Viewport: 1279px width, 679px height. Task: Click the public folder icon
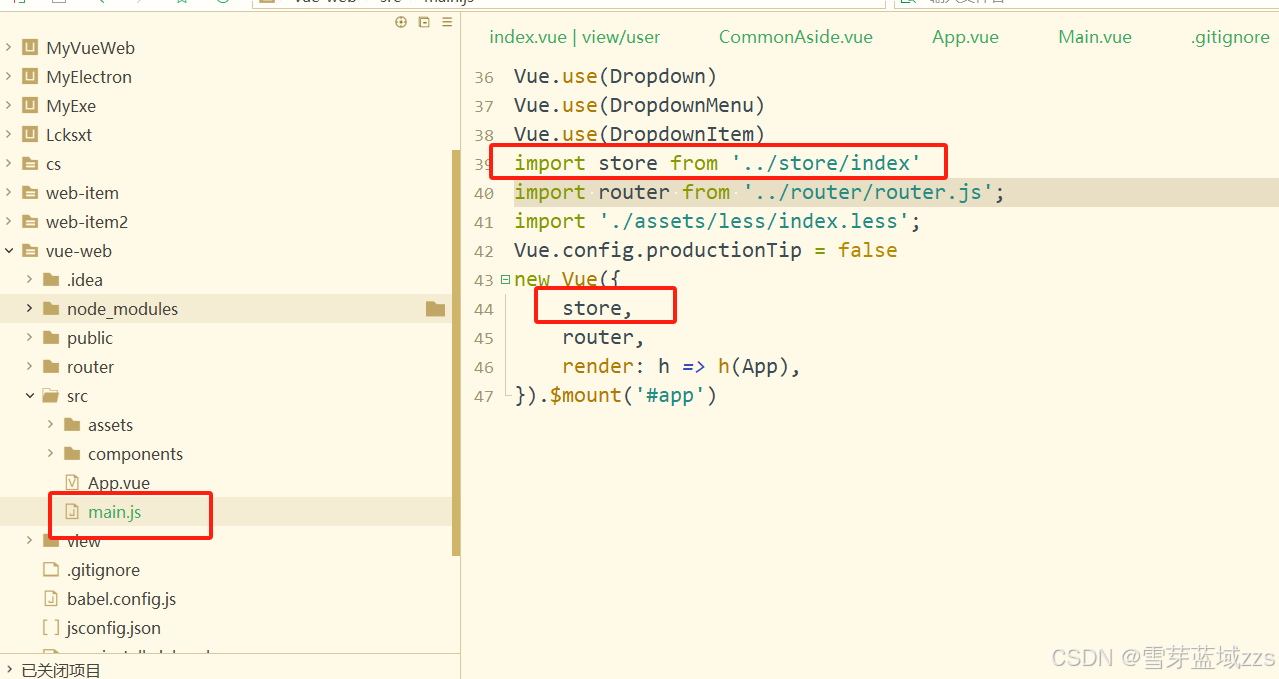(x=51, y=338)
